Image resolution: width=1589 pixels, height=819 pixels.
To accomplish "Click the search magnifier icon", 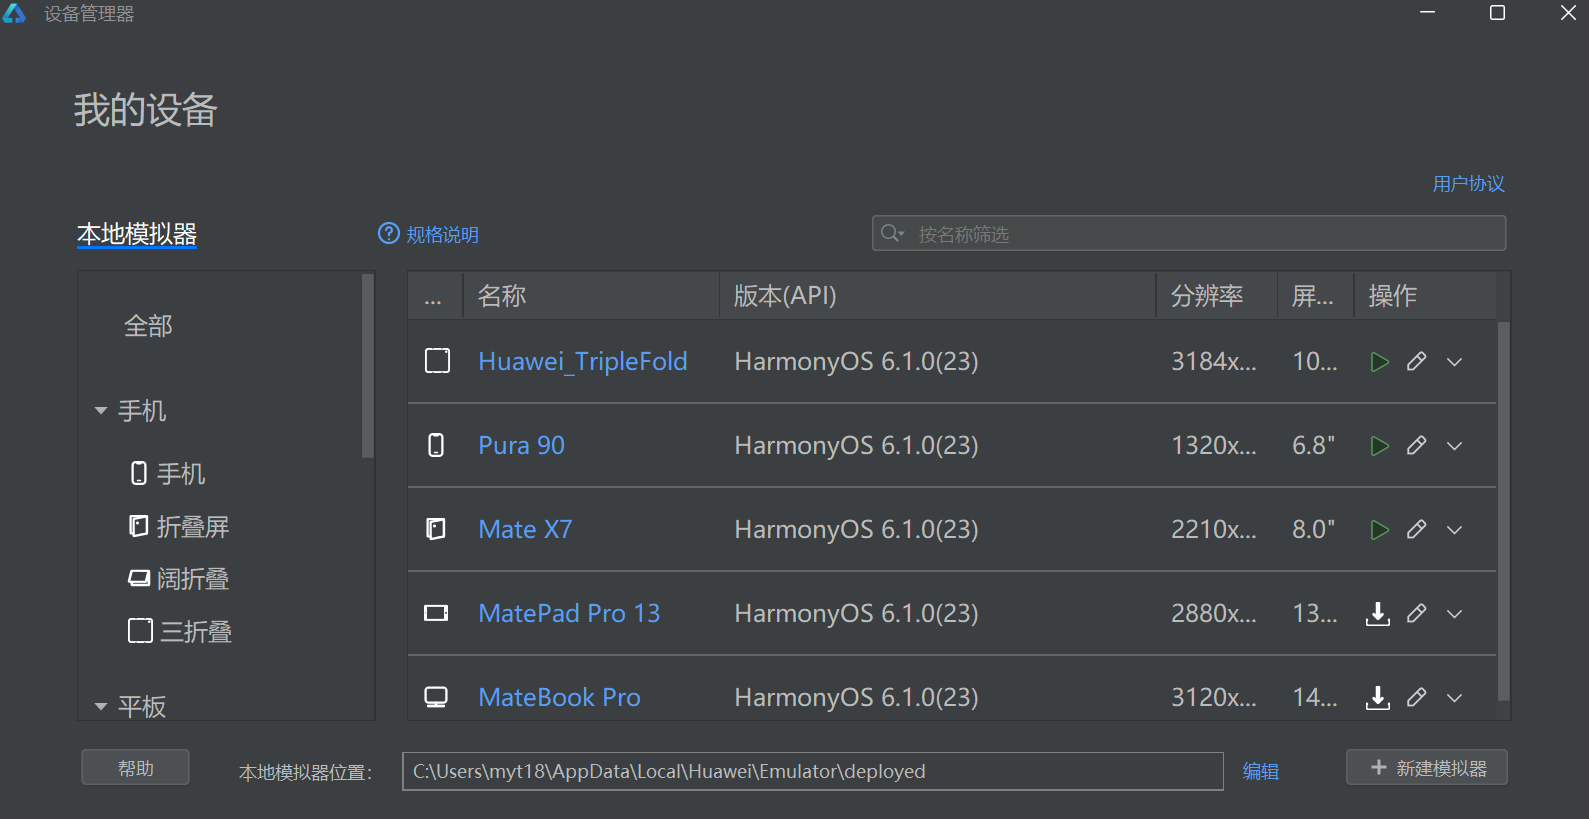I will (x=891, y=234).
